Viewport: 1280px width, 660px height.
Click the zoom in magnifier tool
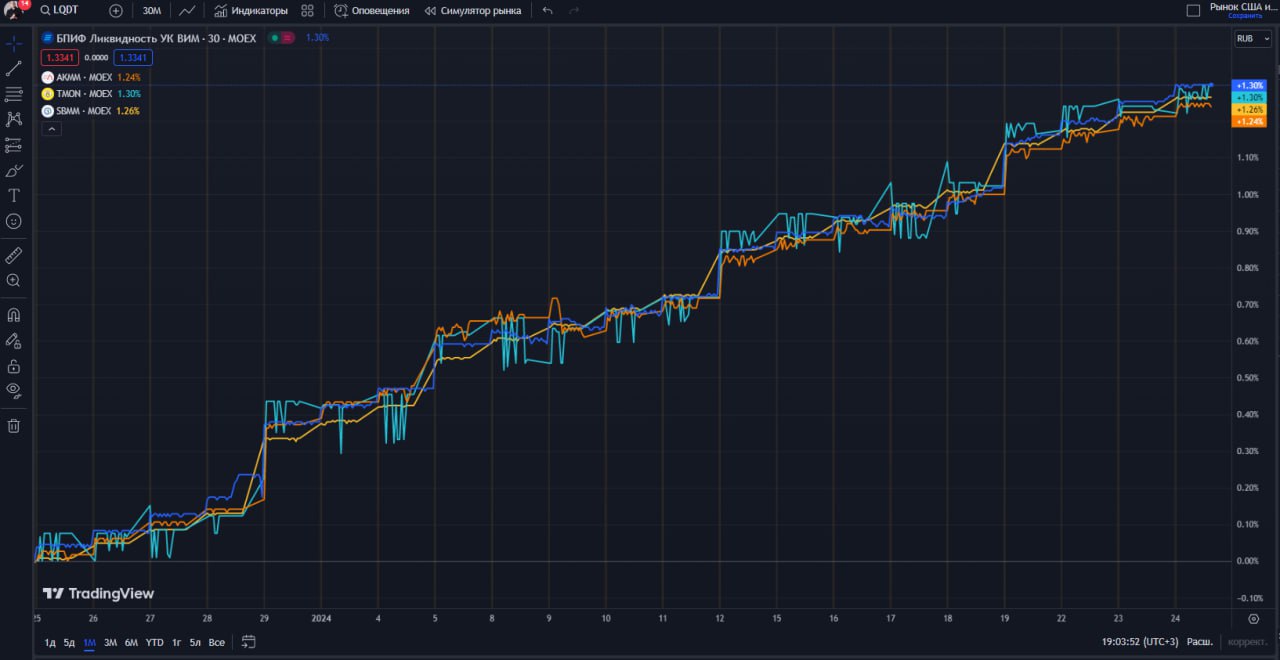pyautogui.click(x=14, y=281)
